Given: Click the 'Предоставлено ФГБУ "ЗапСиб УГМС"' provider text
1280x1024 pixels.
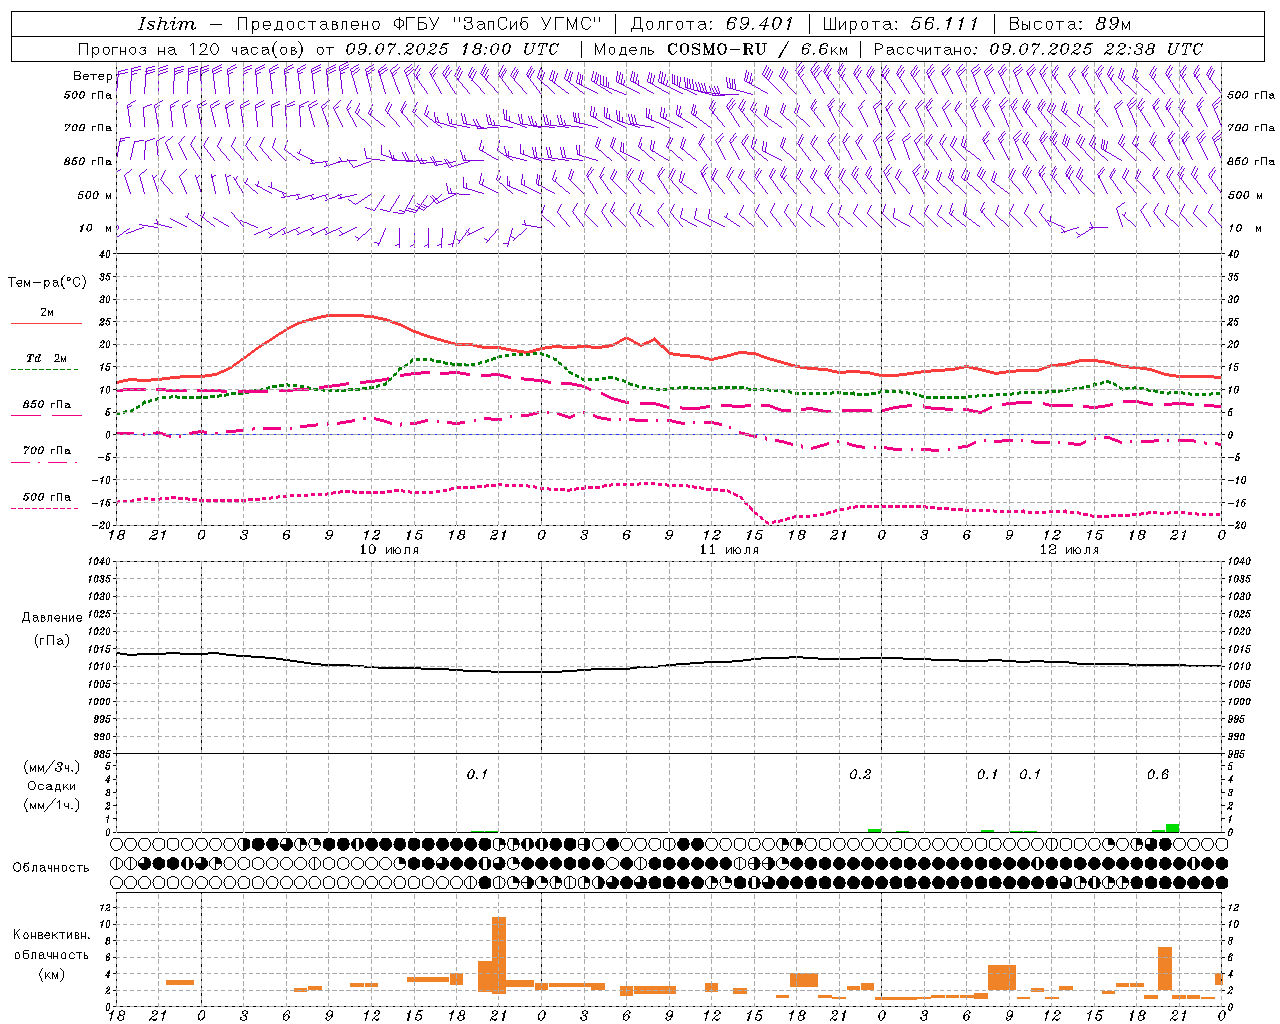Looking at the screenshot, I should click(419, 24).
